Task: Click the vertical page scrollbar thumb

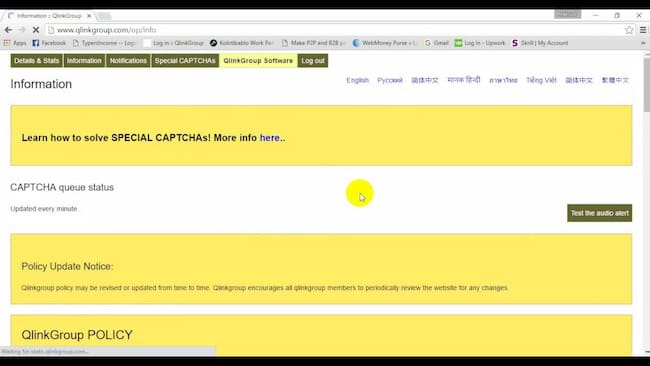Action: (x=647, y=85)
